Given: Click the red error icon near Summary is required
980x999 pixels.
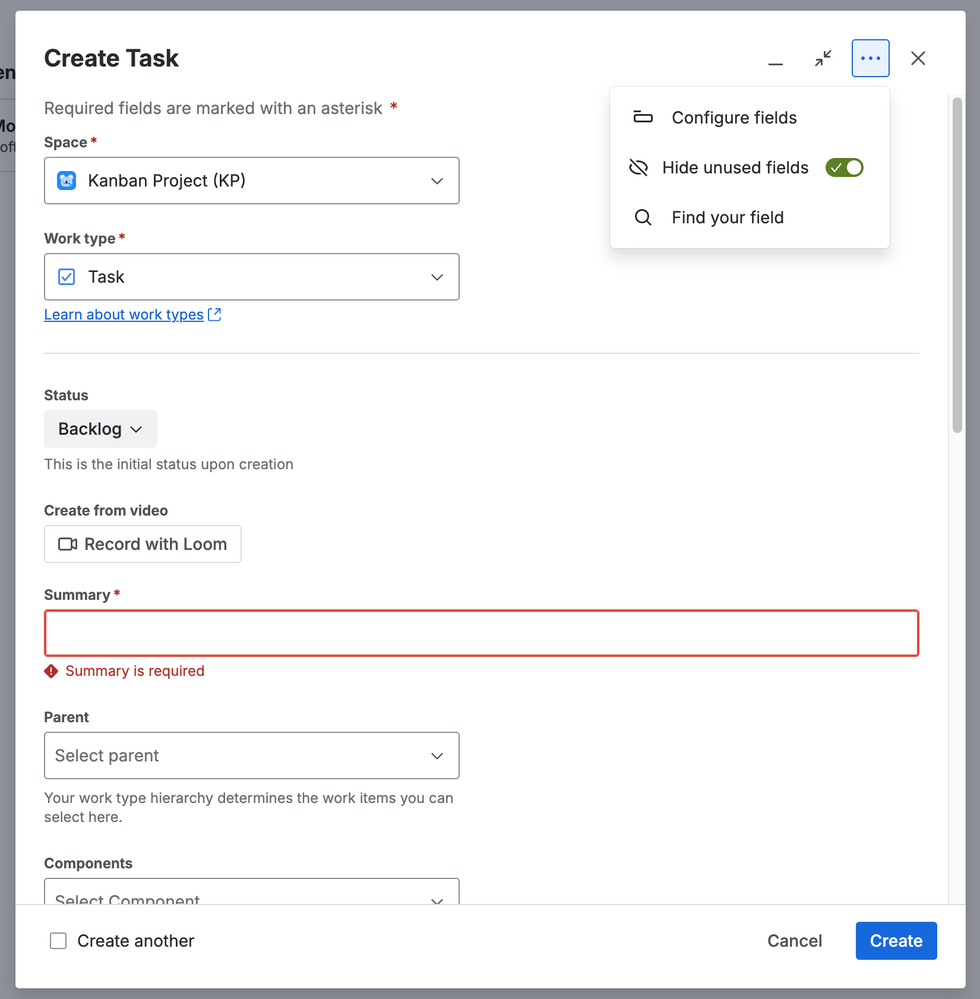Looking at the screenshot, I should pos(51,671).
